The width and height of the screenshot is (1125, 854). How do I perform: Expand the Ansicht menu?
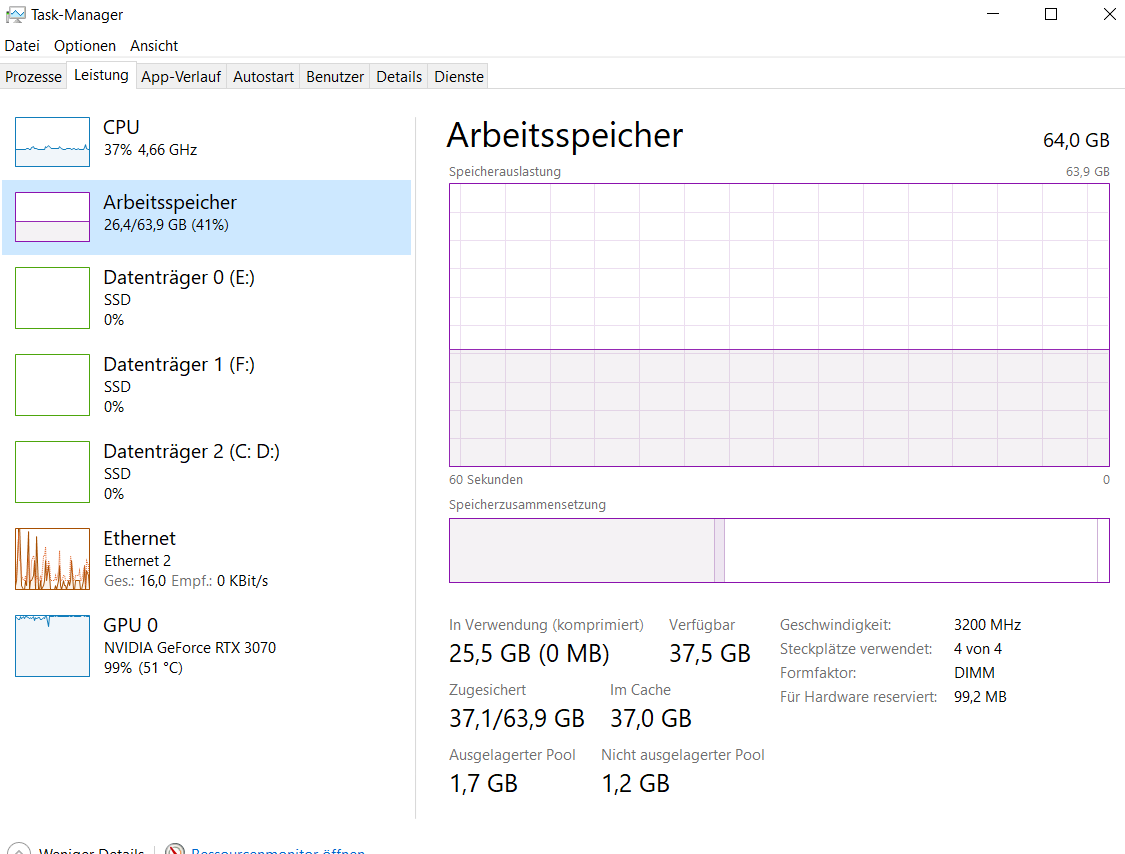tap(154, 46)
